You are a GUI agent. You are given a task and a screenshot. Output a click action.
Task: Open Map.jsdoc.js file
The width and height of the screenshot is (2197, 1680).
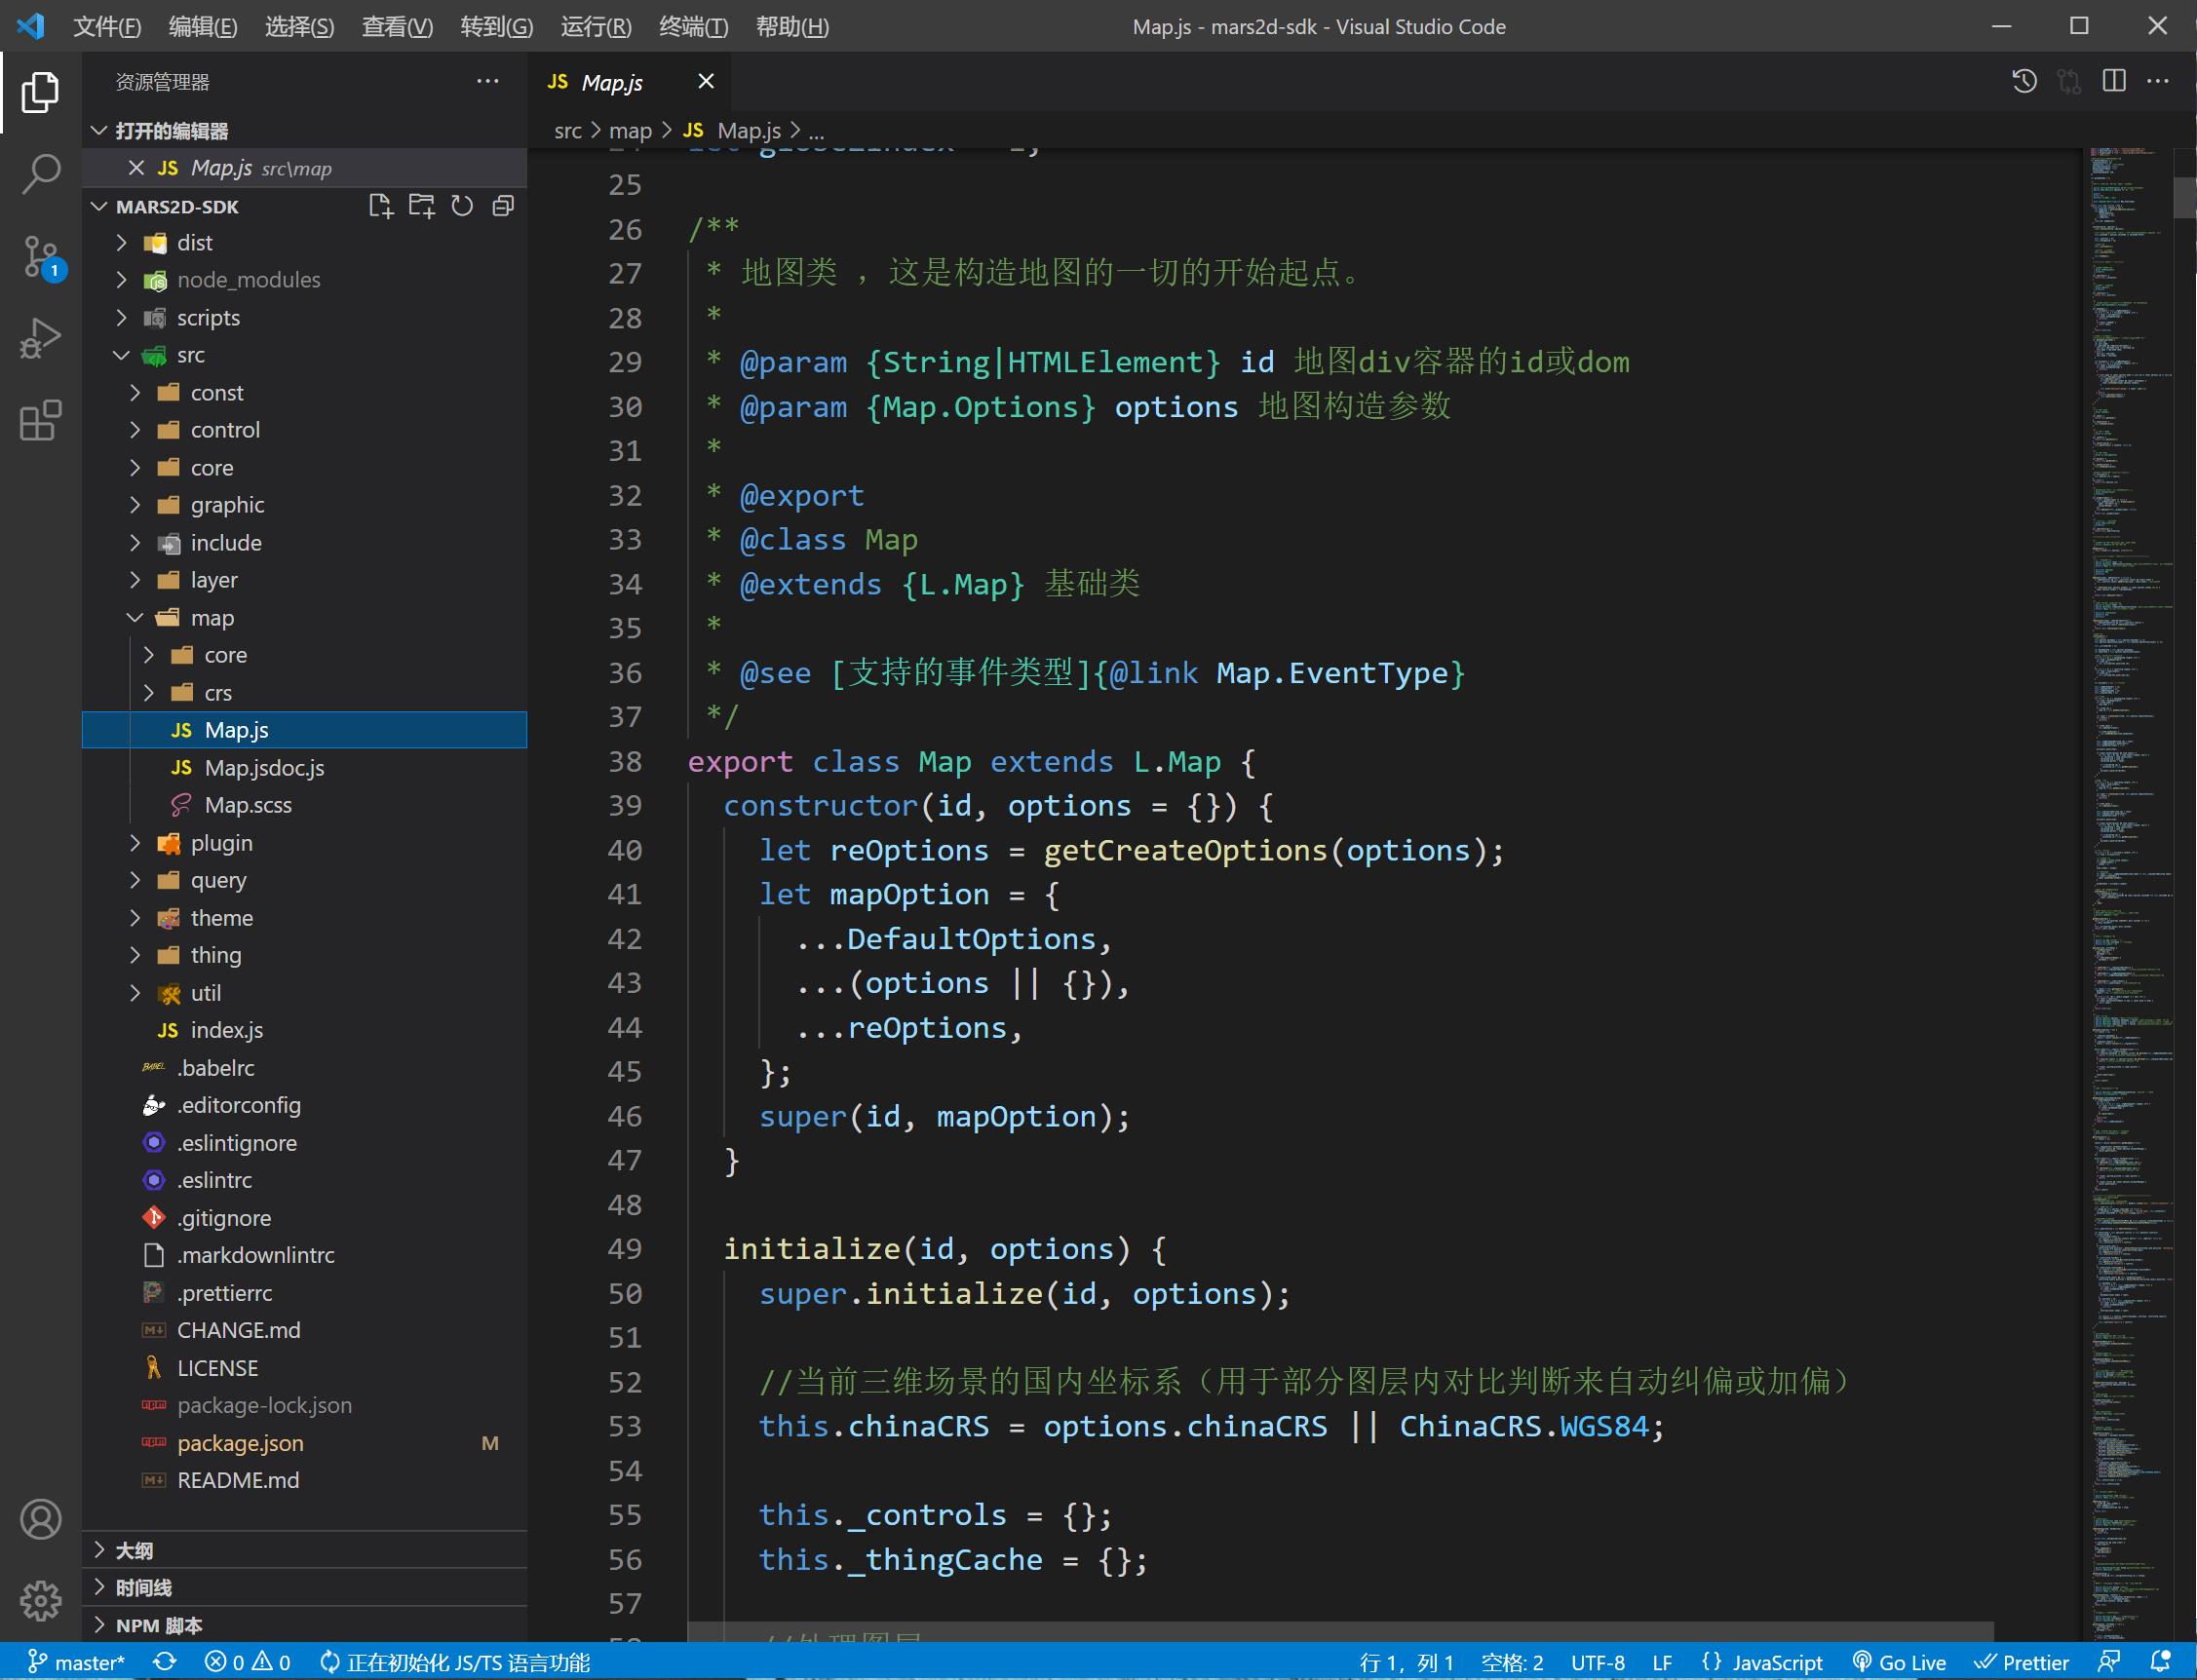pyautogui.click(x=305, y=768)
